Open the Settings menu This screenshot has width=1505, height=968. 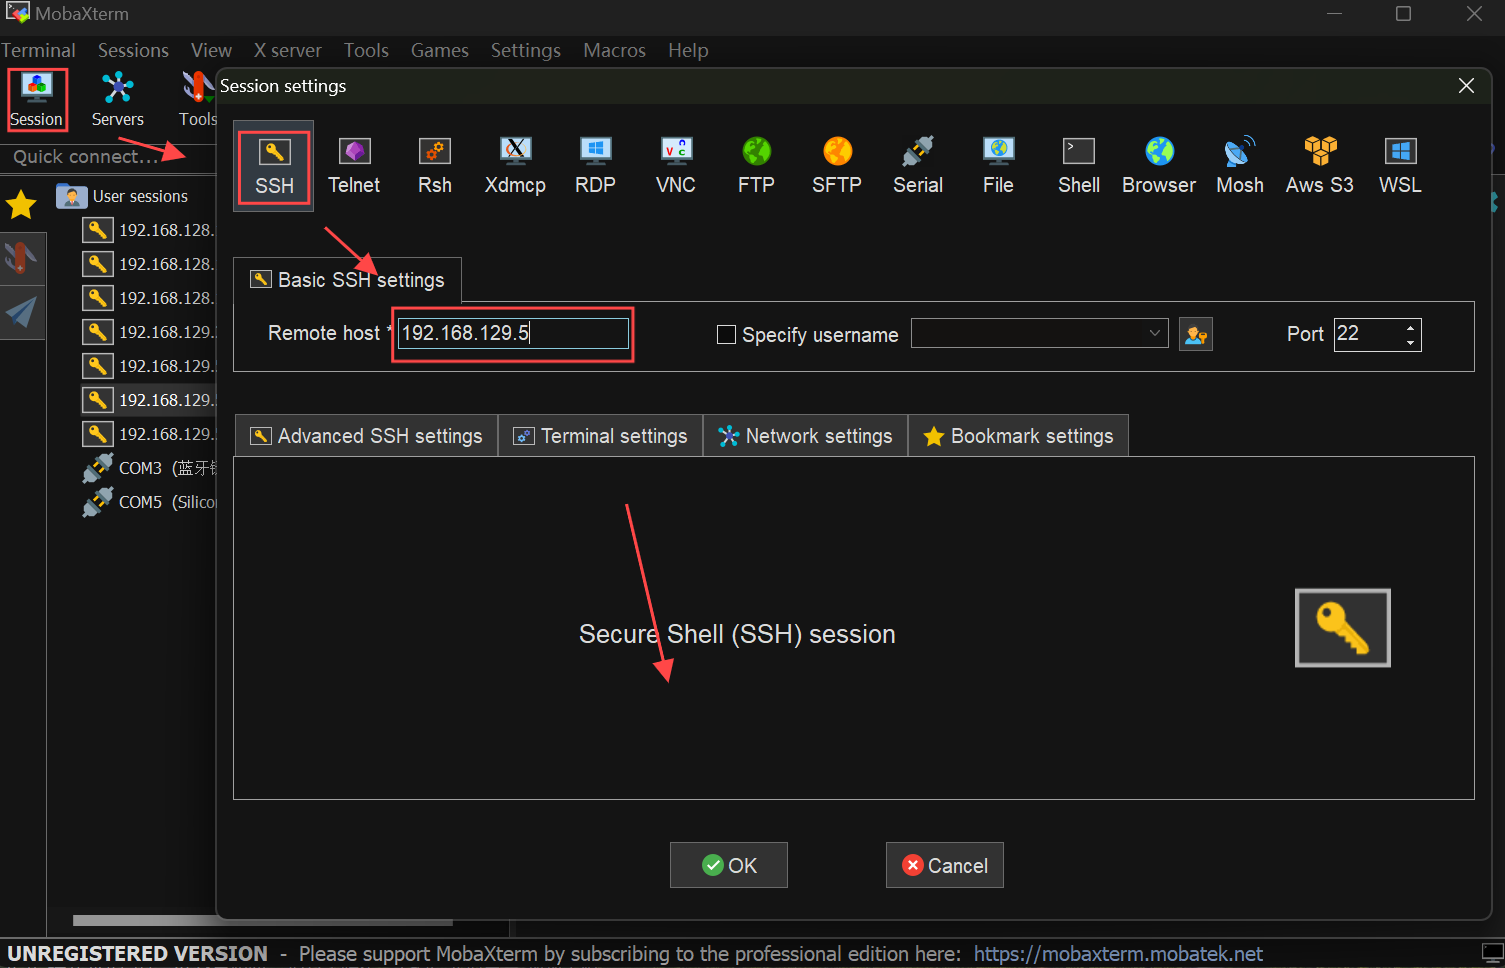[525, 50]
